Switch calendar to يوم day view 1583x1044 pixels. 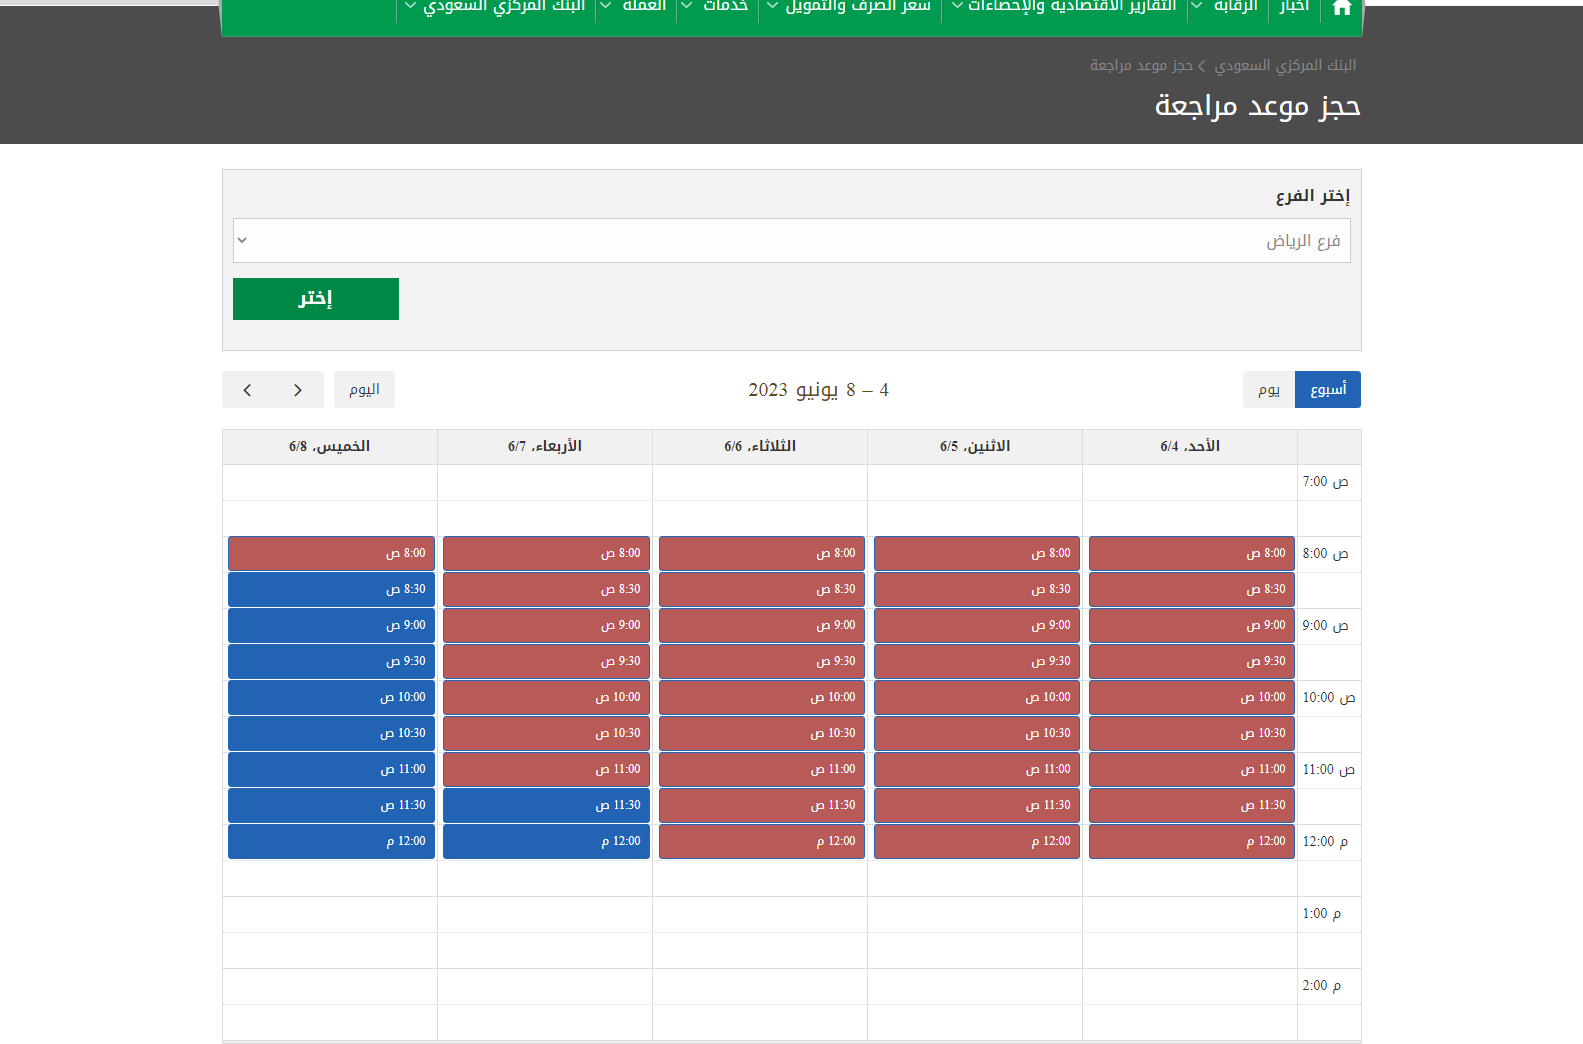coord(1269,390)
